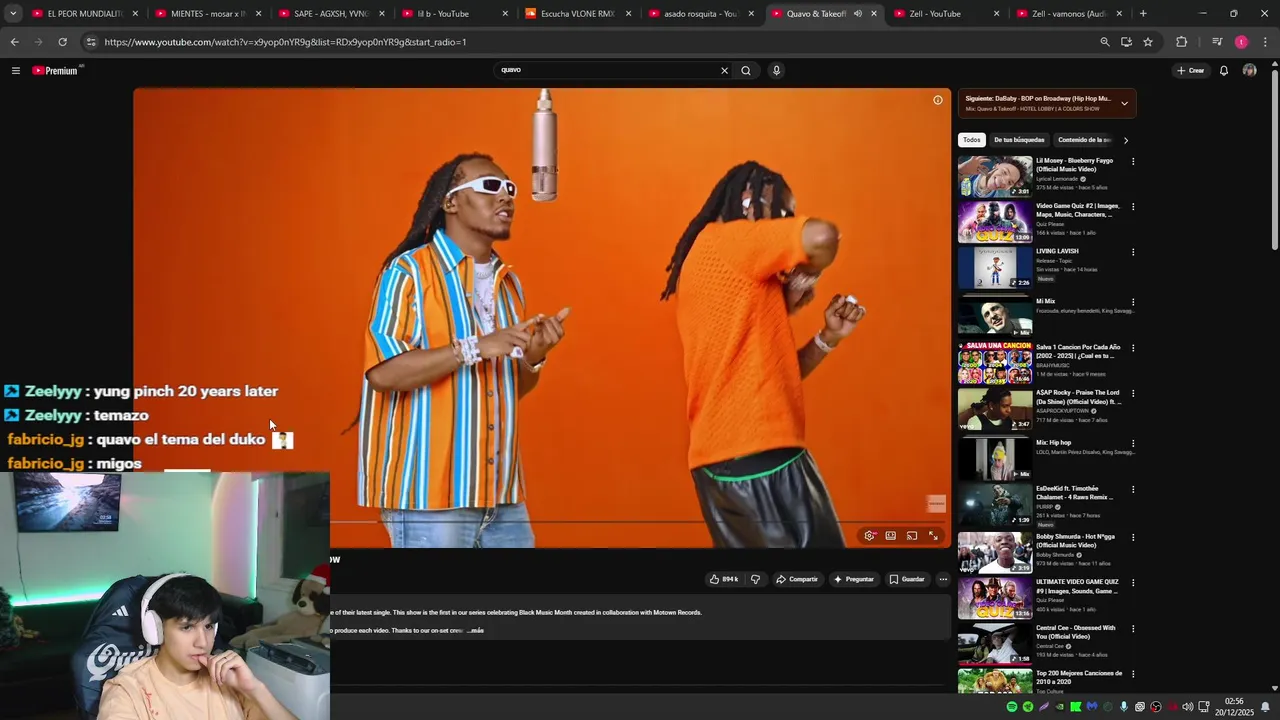
Task: Save video with Guardar button
Action: pos(907,579)
